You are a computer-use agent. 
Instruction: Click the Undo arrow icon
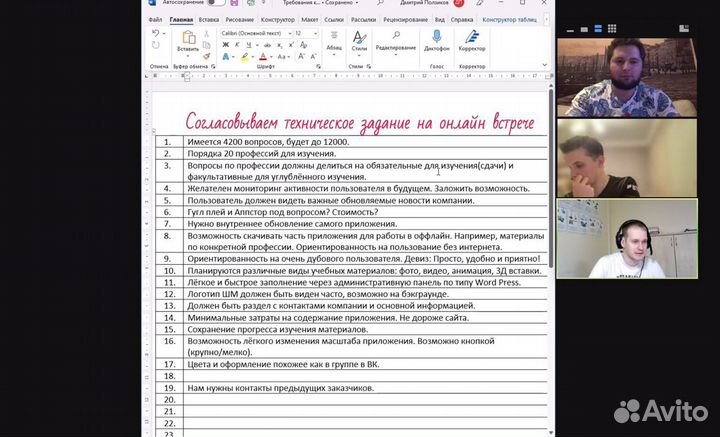(x=155, y=33)
